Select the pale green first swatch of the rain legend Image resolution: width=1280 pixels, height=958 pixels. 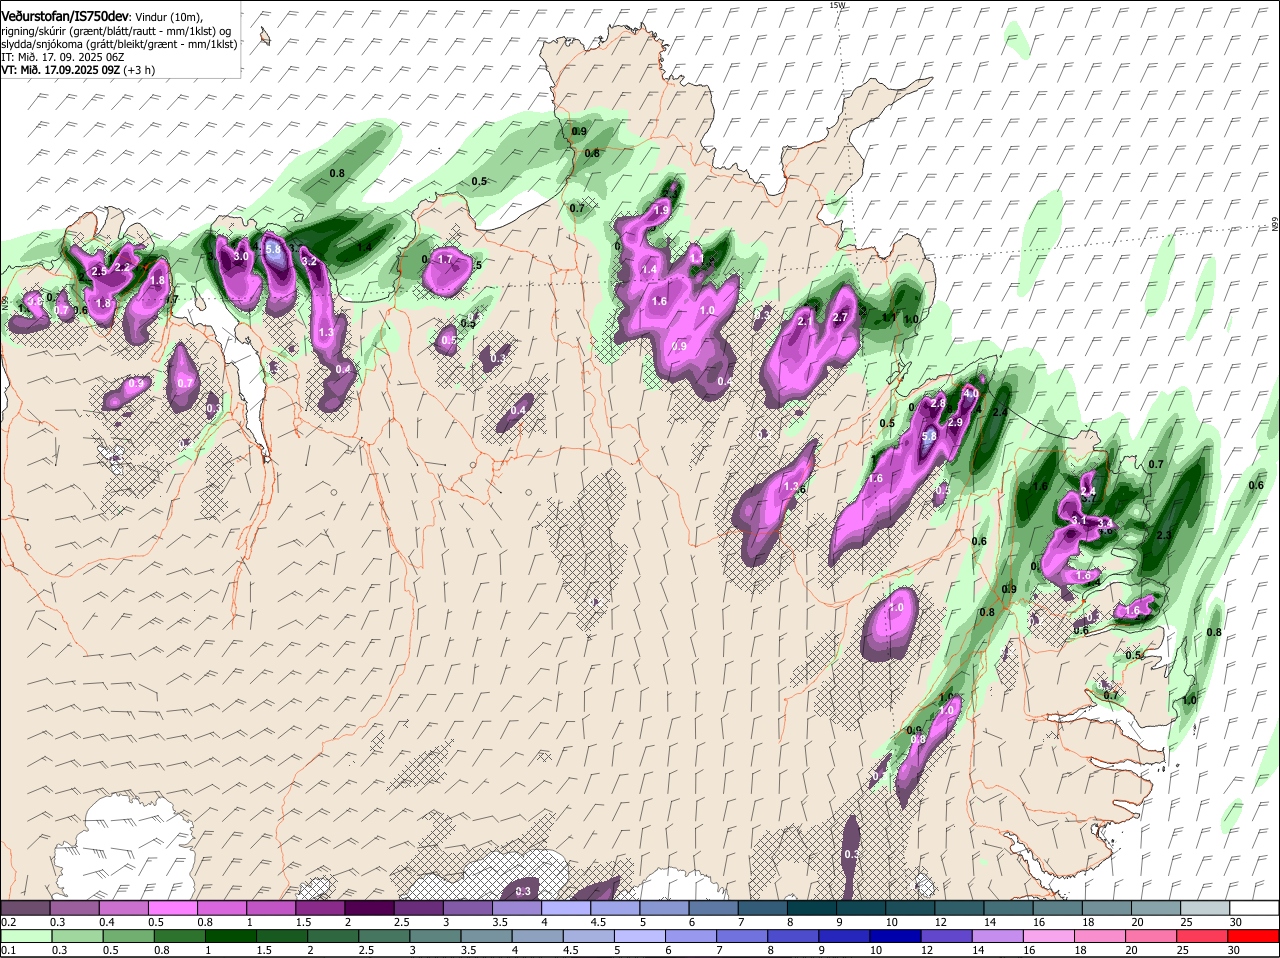[25, 936]
